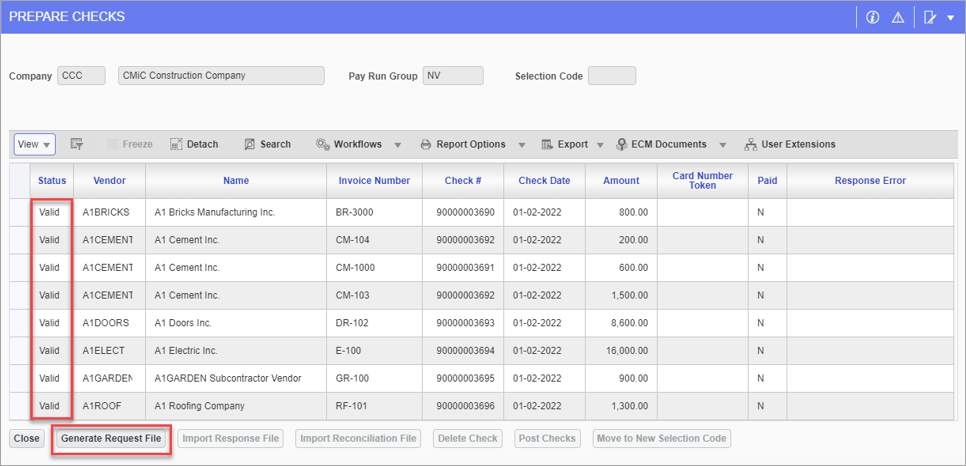The image size is (966, 466).
Task: Click check number 90000003695
Action: point(465,378)
